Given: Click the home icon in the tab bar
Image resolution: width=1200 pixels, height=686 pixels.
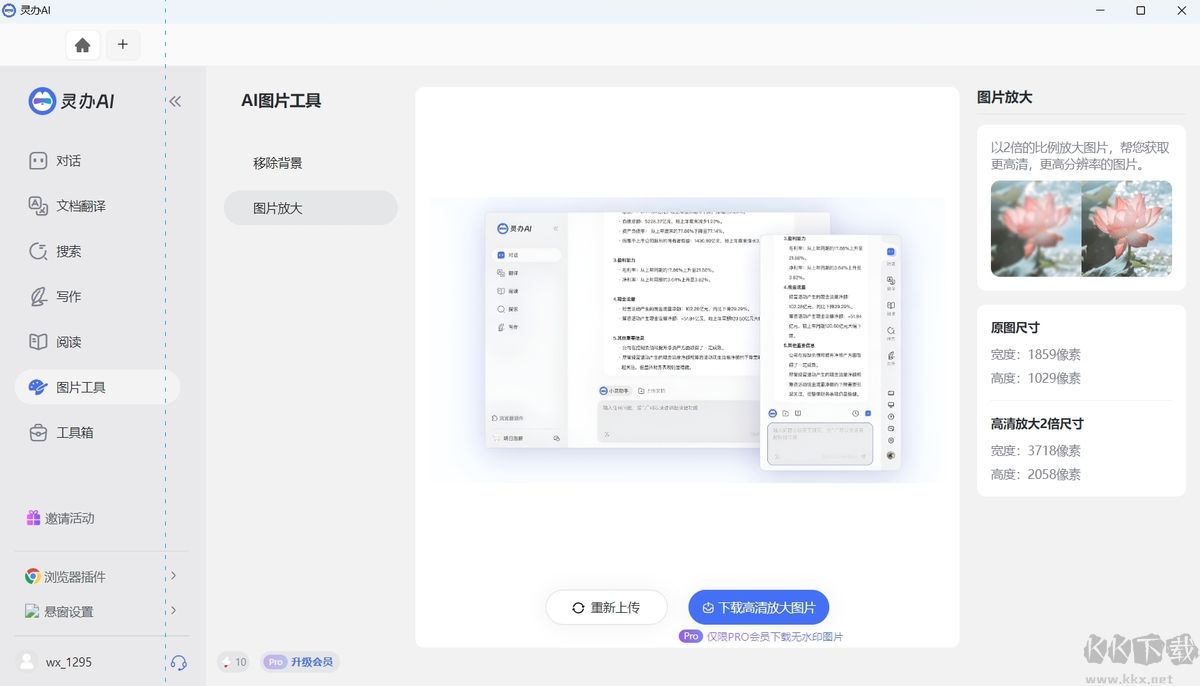Looking at the screenshot, I should click(83, 44).
